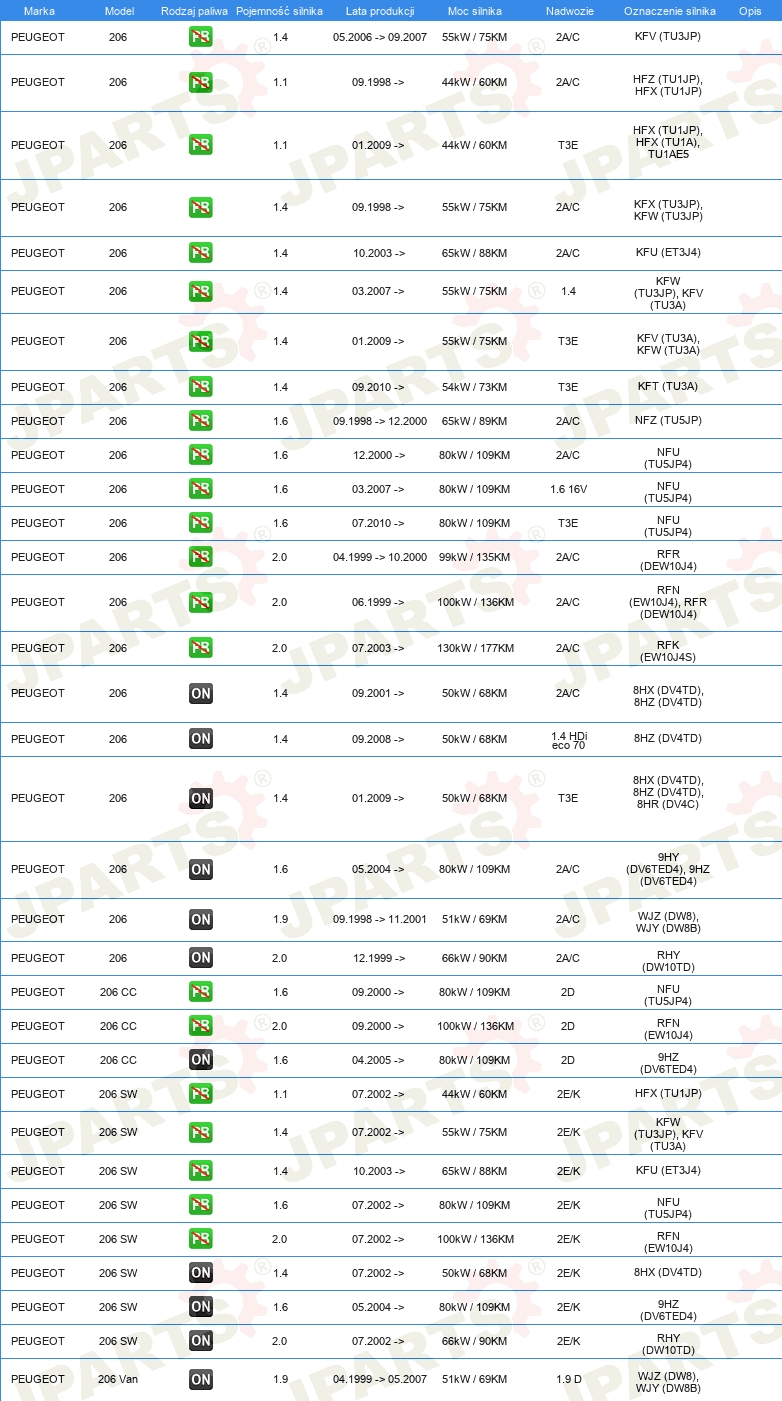The image size is (782, 1401).
Task: Click the ON icon in the 206 SW 05.2004 row
Action: click(201, 1307)
